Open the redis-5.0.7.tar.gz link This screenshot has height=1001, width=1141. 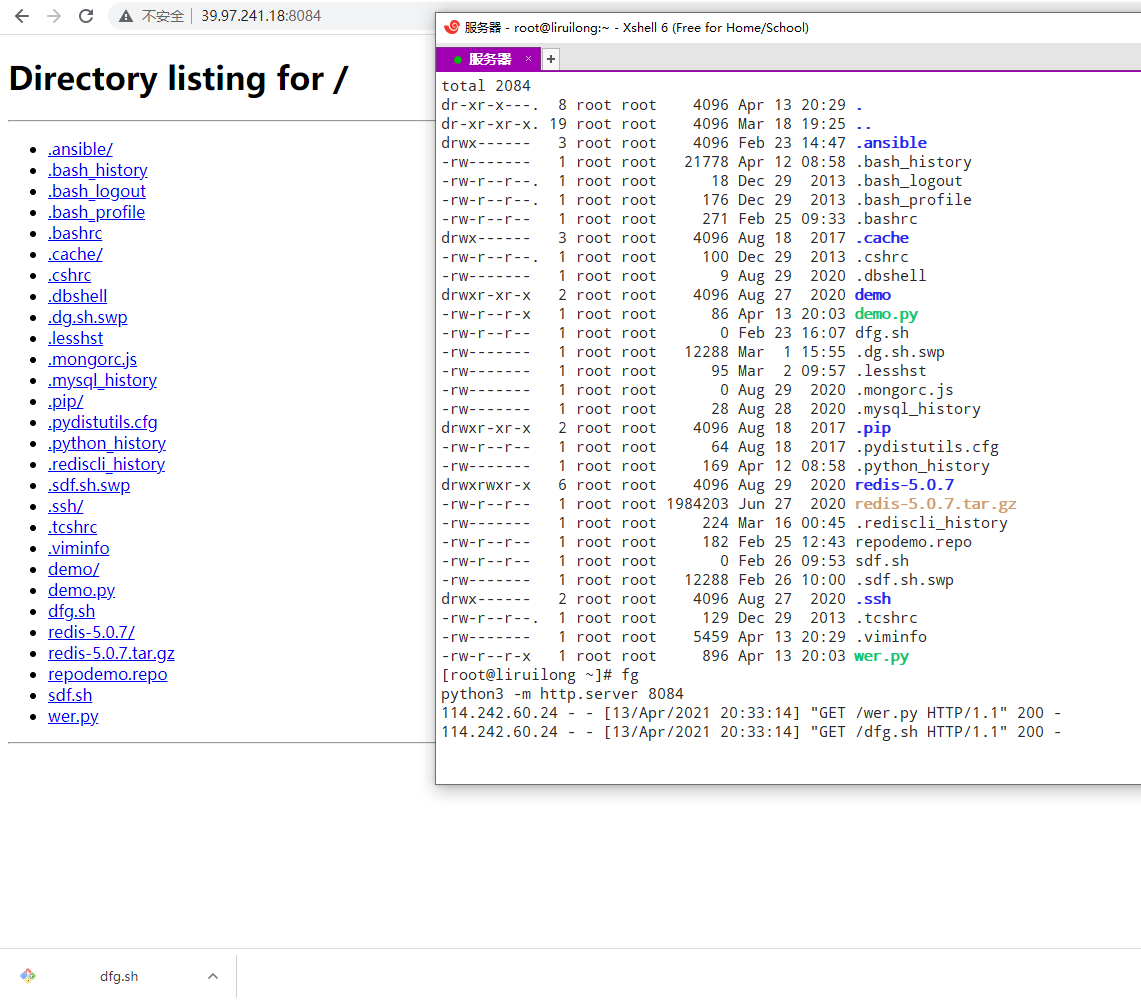[111, 653]
